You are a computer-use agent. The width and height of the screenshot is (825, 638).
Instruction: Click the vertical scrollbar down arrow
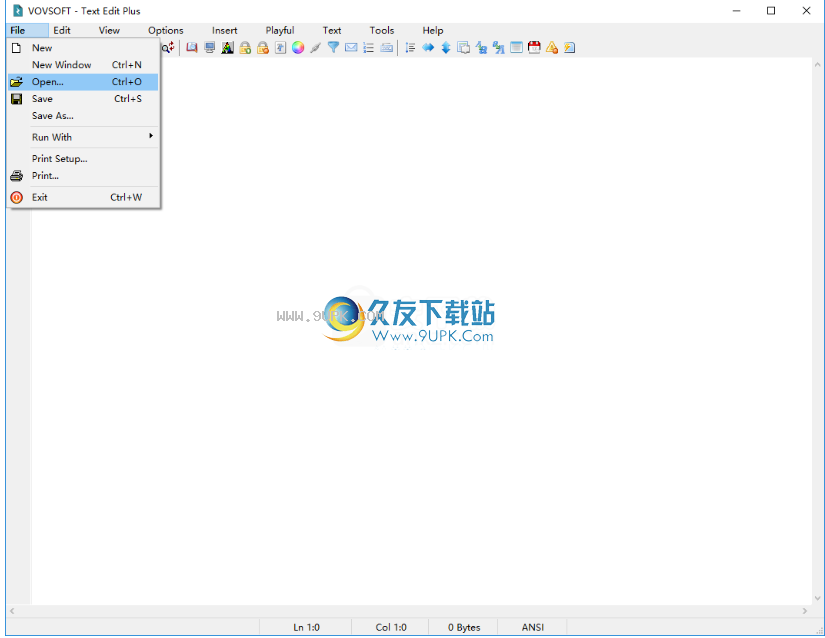817,598
